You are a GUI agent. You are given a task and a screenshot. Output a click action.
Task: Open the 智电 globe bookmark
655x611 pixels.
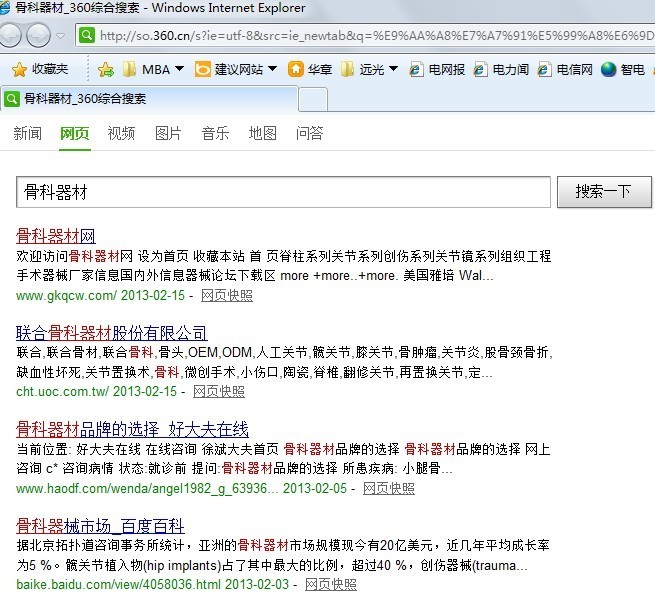coord(623,69)
